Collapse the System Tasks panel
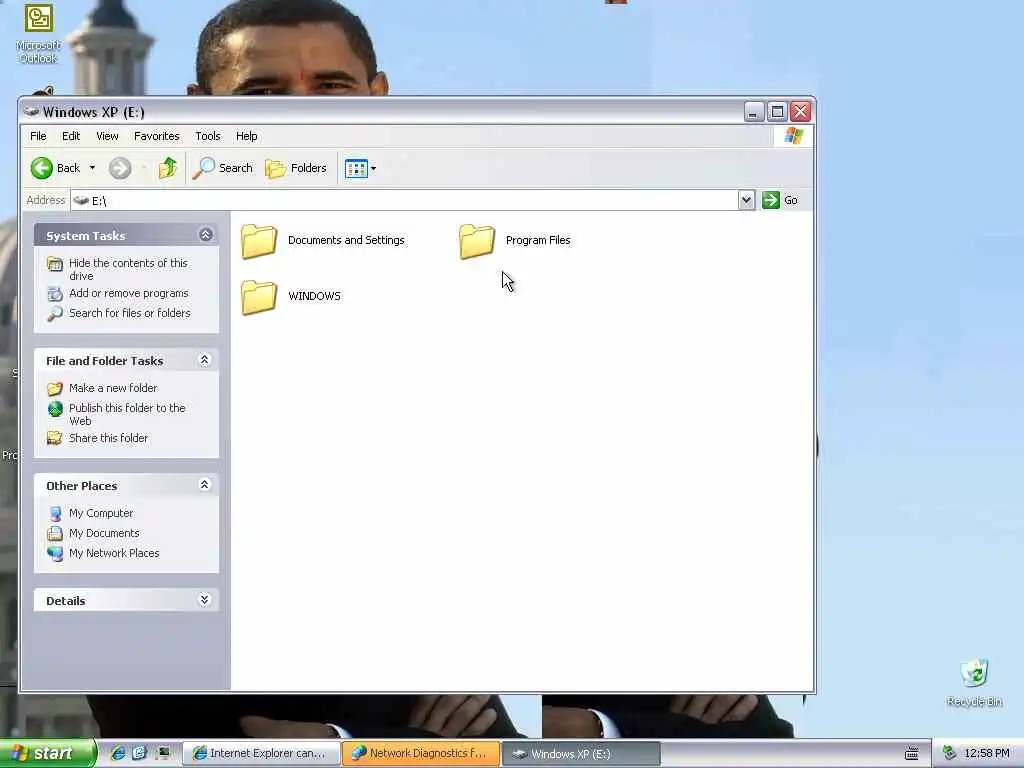1024x768 pixels. (x=206, y=235)
